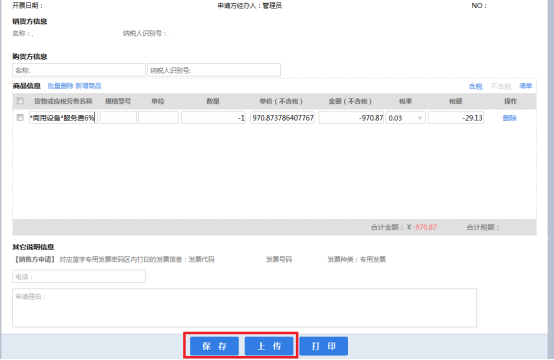
Task: Click 批量删除 batch delete link
Action: 60,86
